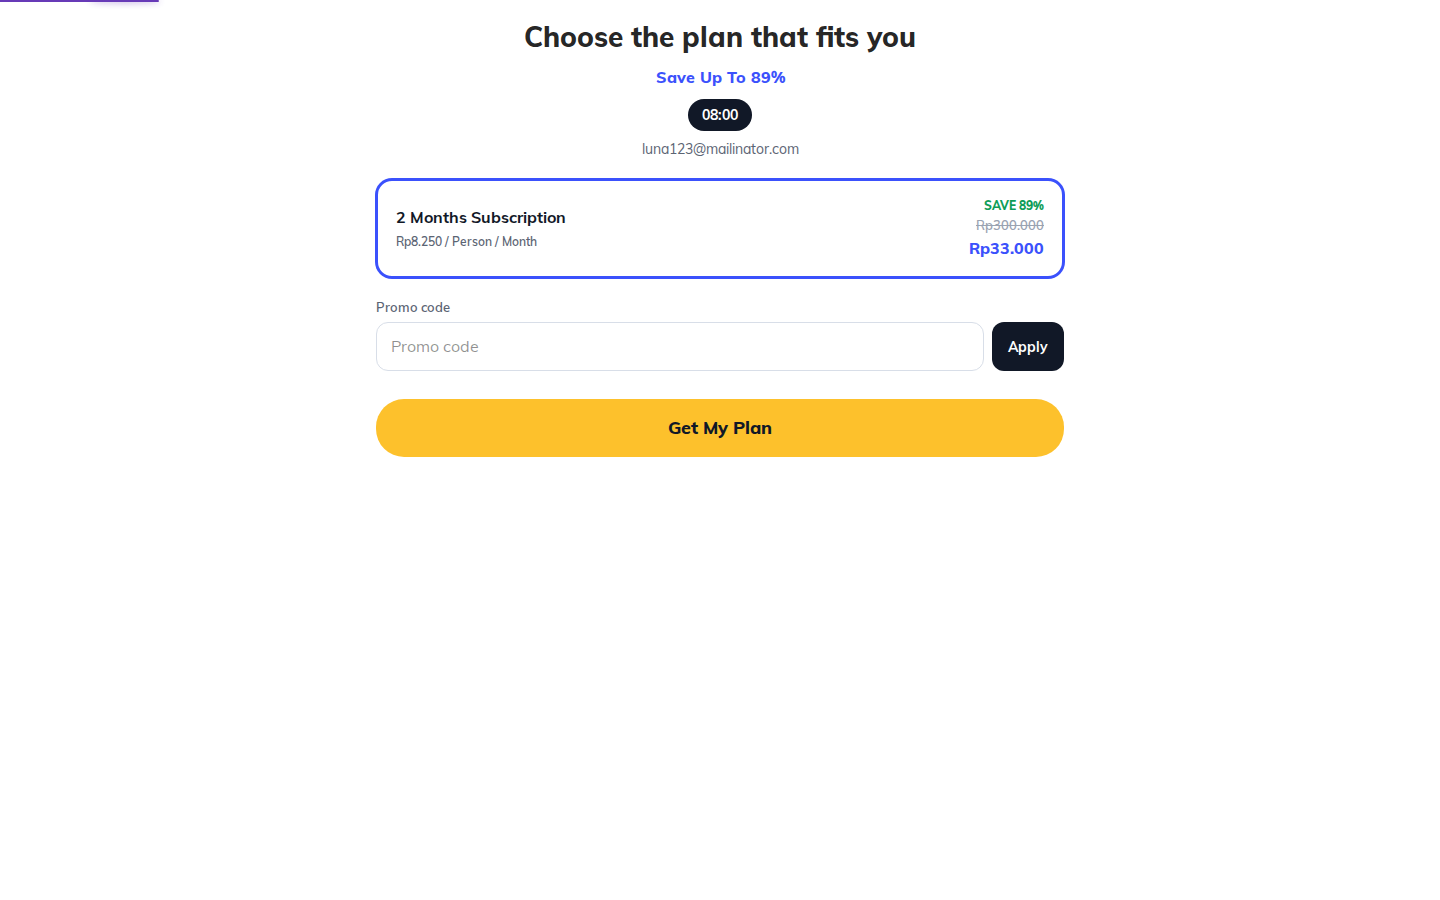Click the Rp8.250 / Person / Month text
Screen dimensions: 1440x900
click(x=466, y=241)
